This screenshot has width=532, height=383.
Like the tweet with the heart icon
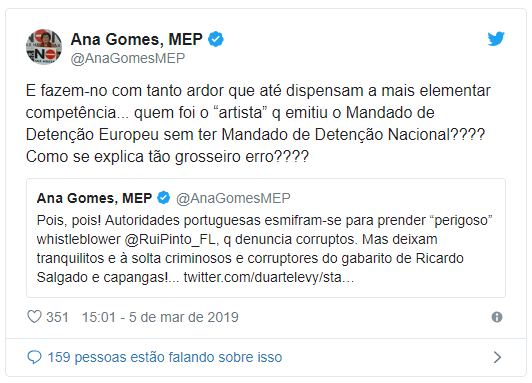tap(34, 317)
